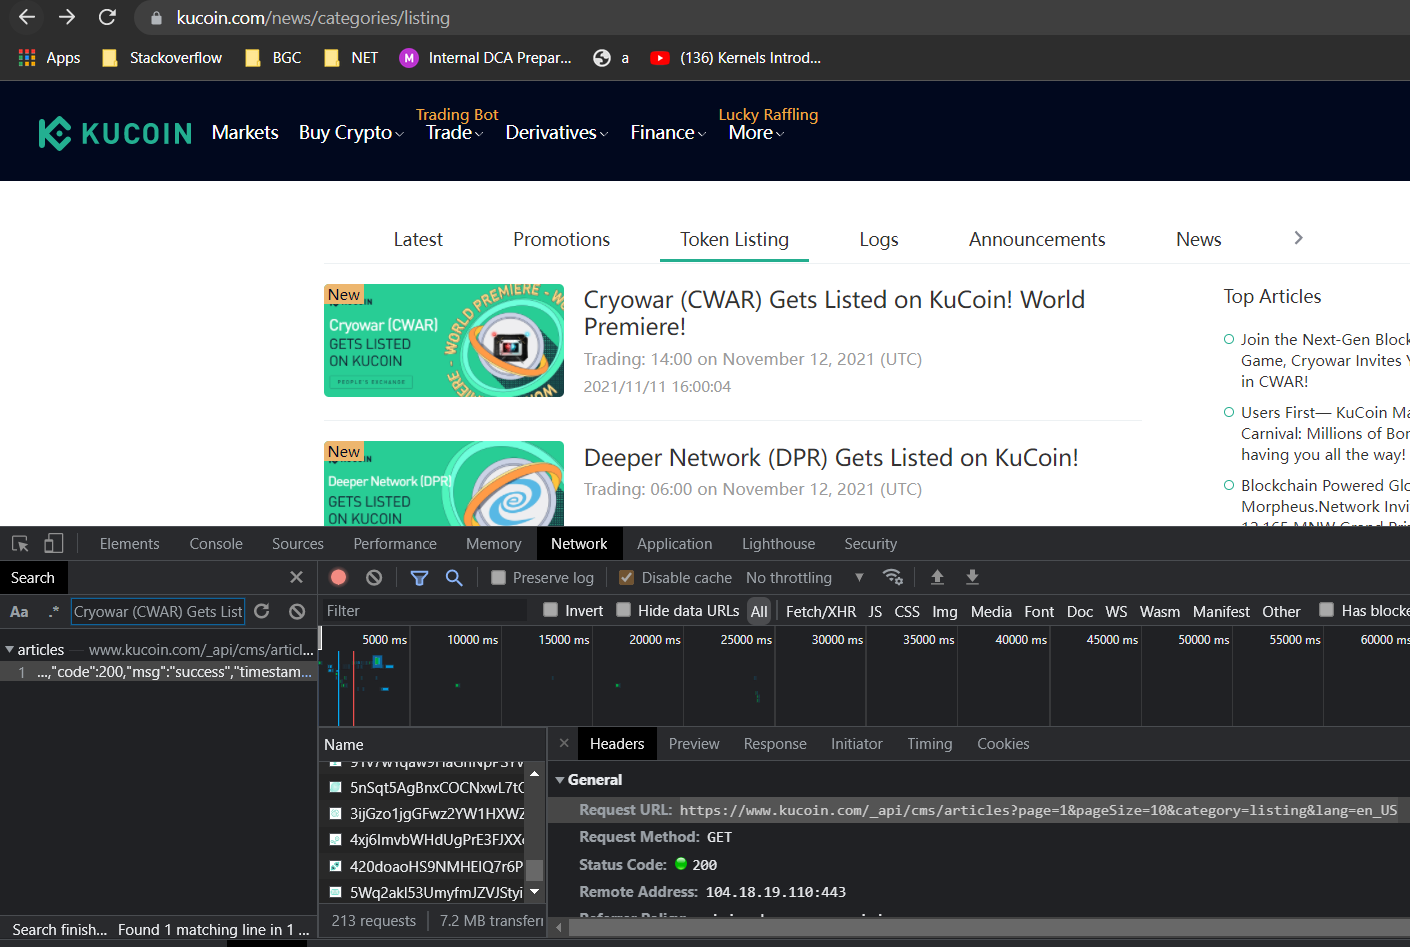
Task: Uncheck the Disable cache checkbox
Action: (627, 577)
